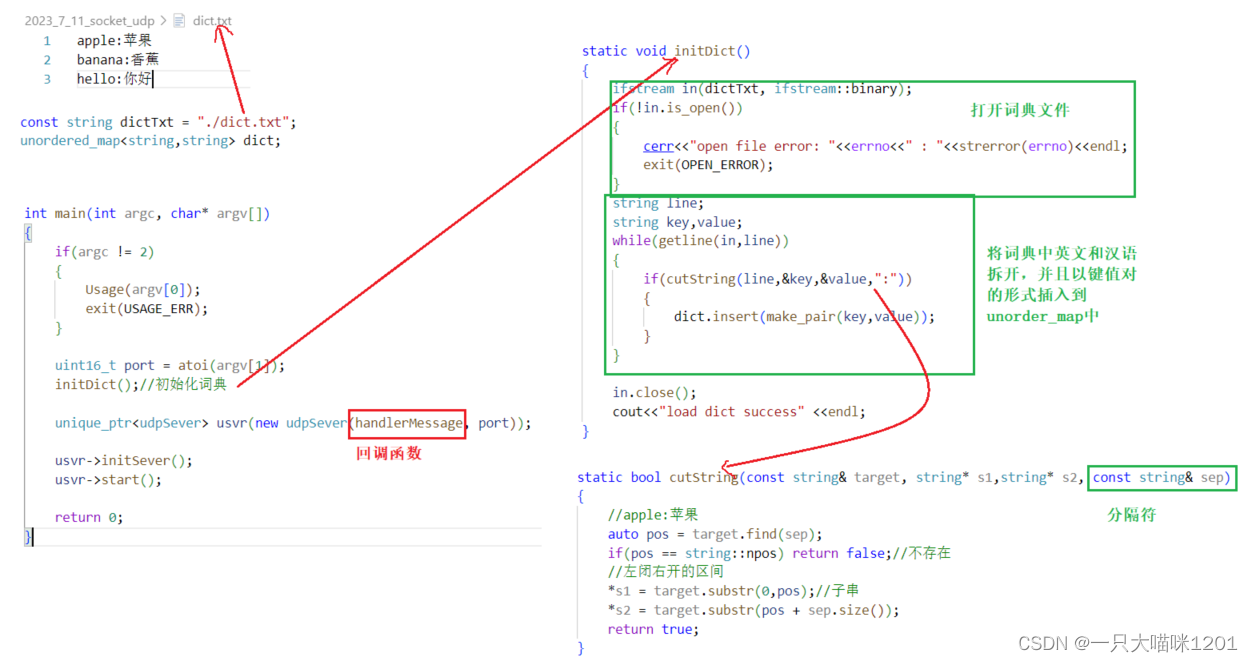Open the 2023_7_11_socket_udp breadcrumb folder
1253x662 pixels.
(x=89, y=20)
